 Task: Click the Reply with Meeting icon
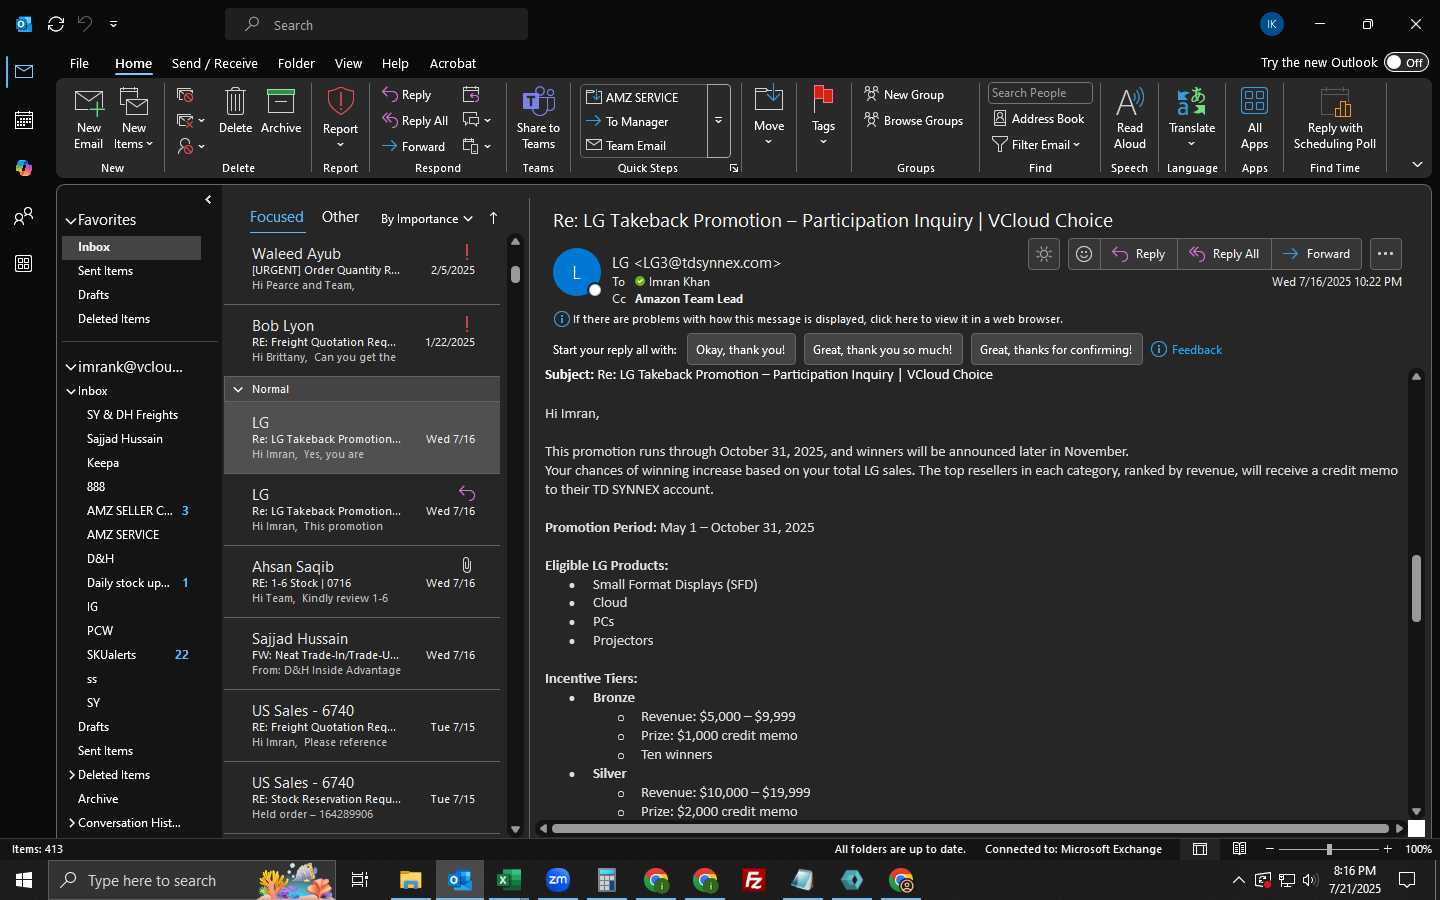click(471, 94)
